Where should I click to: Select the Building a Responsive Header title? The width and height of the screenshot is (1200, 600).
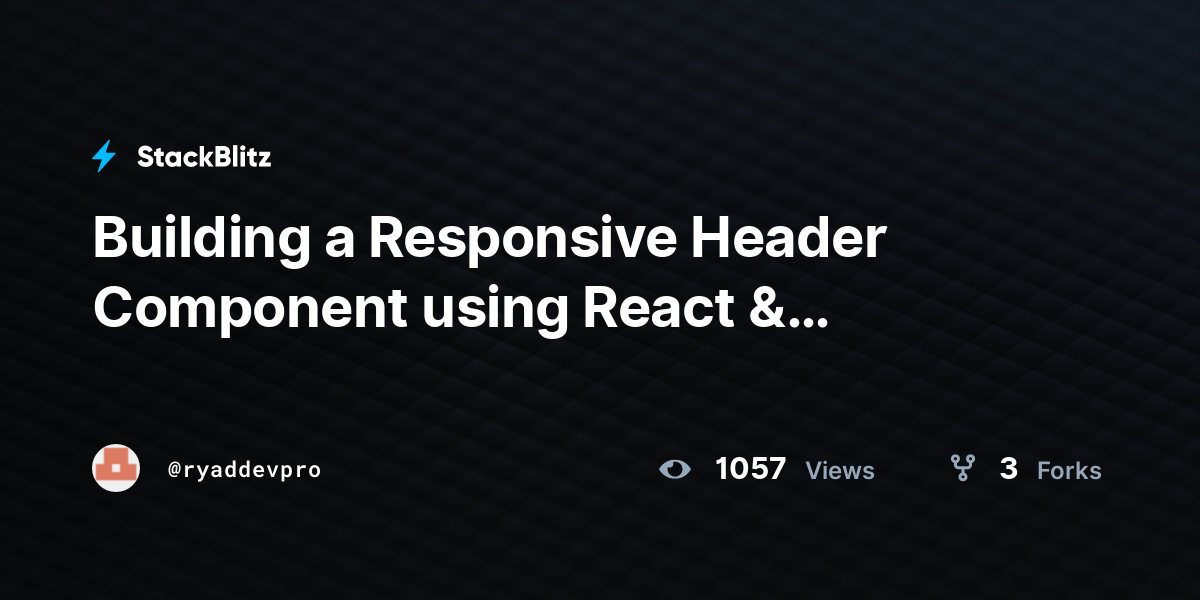coord(490,274)
